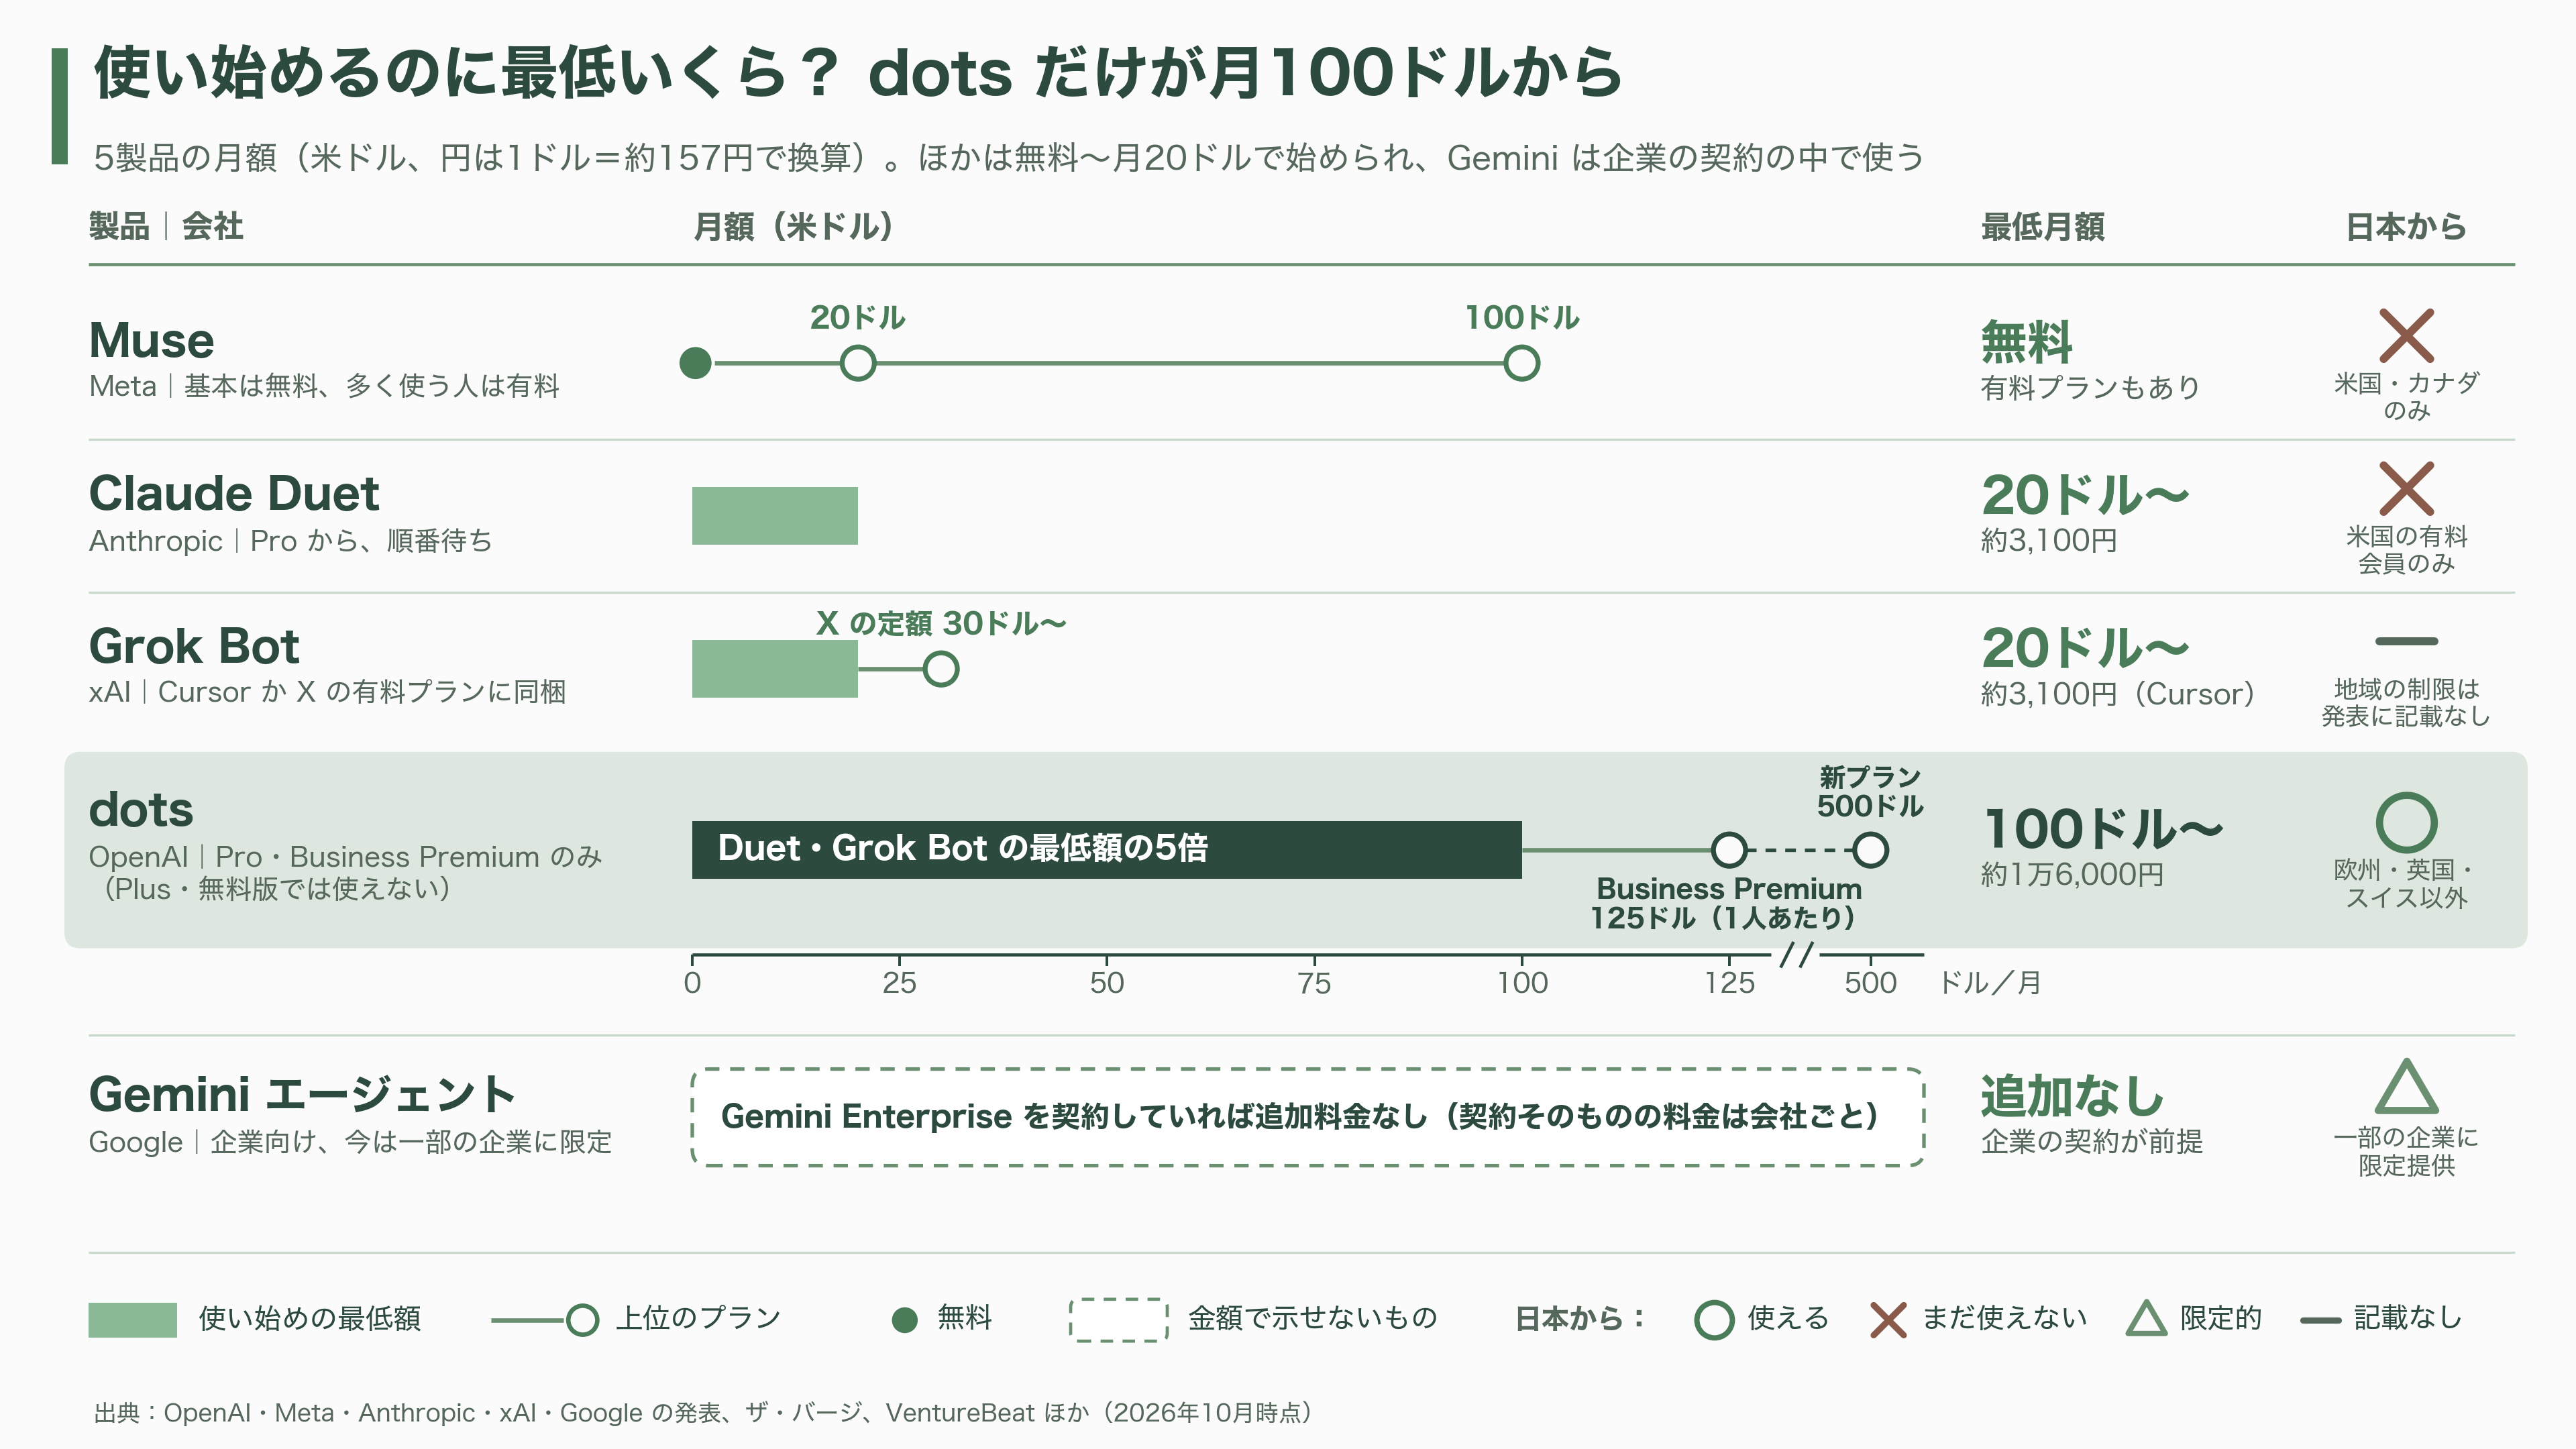Click the dark dots bar labeled Duet・Grok Bot の最低額の5倍
2576x1449 pixels.
point(1107,850)
